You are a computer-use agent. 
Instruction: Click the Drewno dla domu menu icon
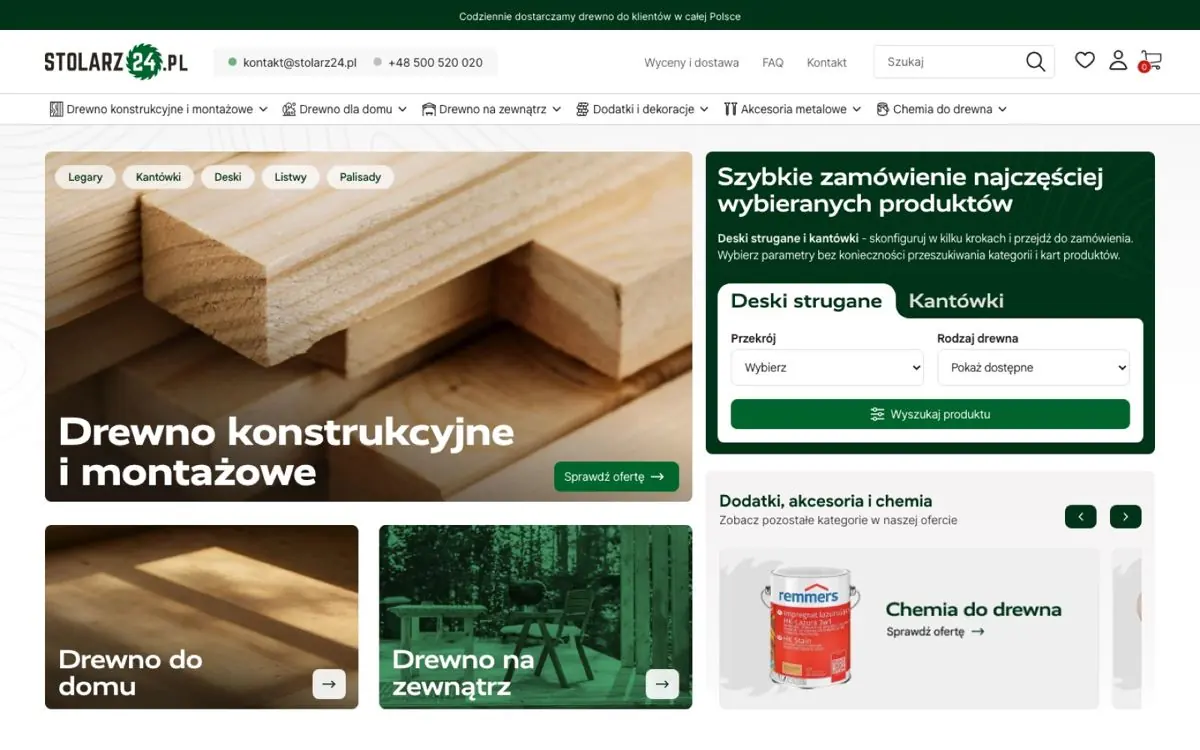(289, 109)
